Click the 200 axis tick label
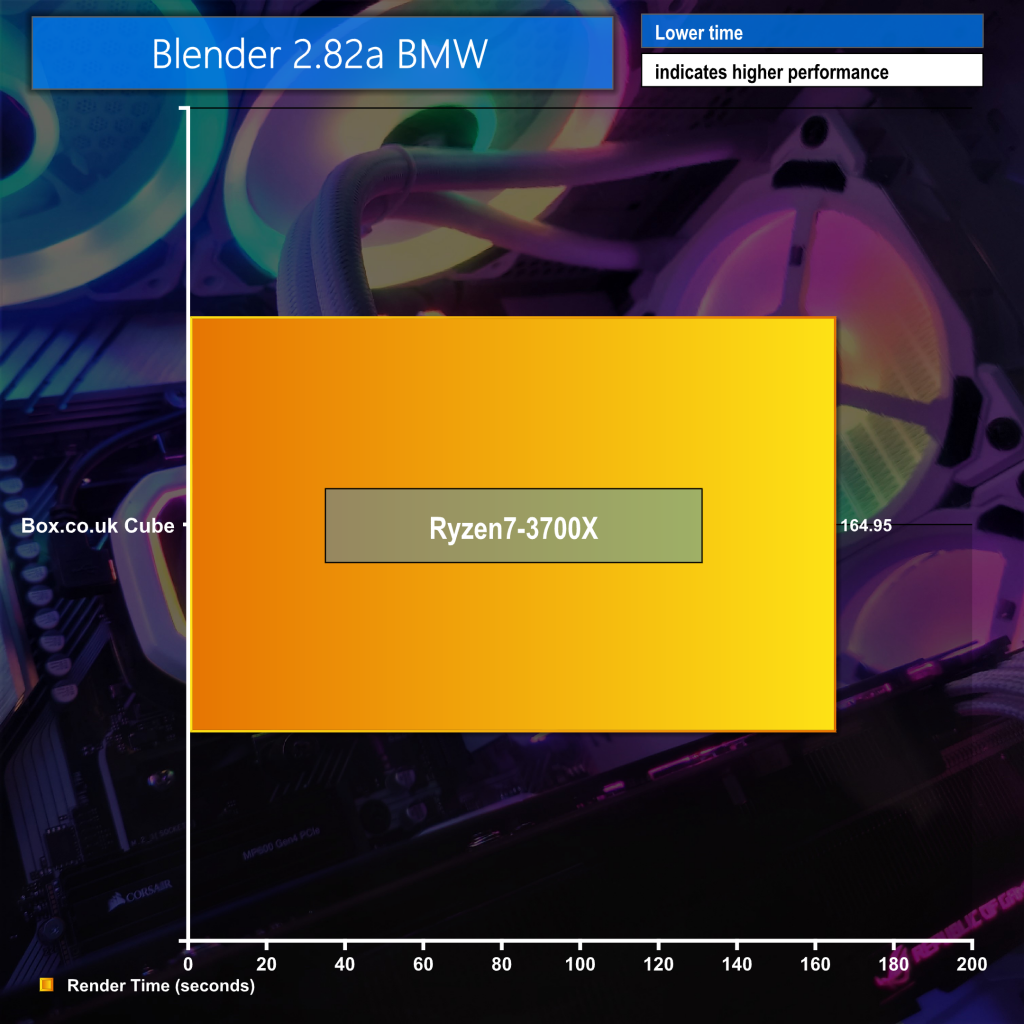 tap(972, 964)
